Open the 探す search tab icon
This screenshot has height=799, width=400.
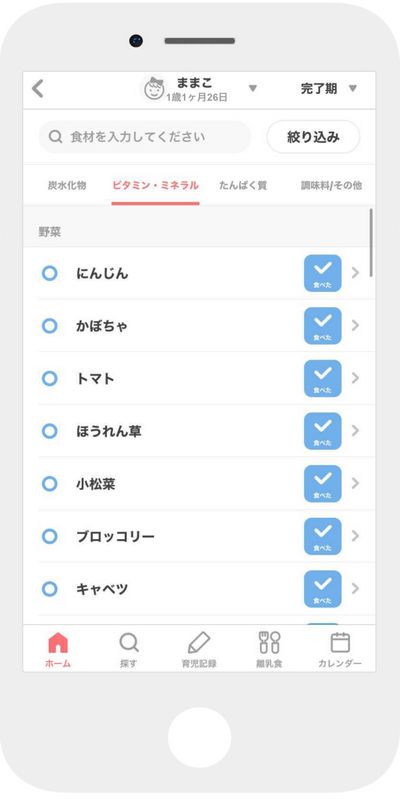(129, 643)
